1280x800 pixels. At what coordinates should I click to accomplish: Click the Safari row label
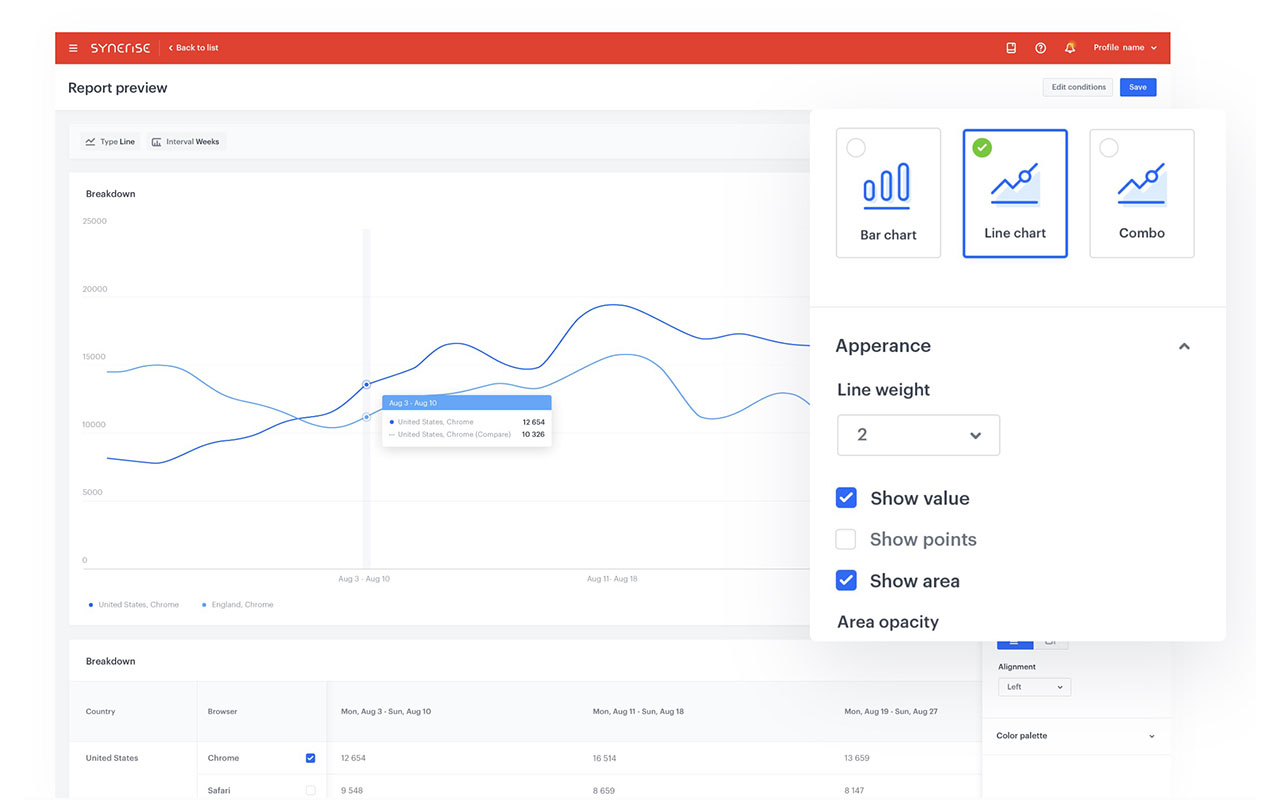(219, 790)
